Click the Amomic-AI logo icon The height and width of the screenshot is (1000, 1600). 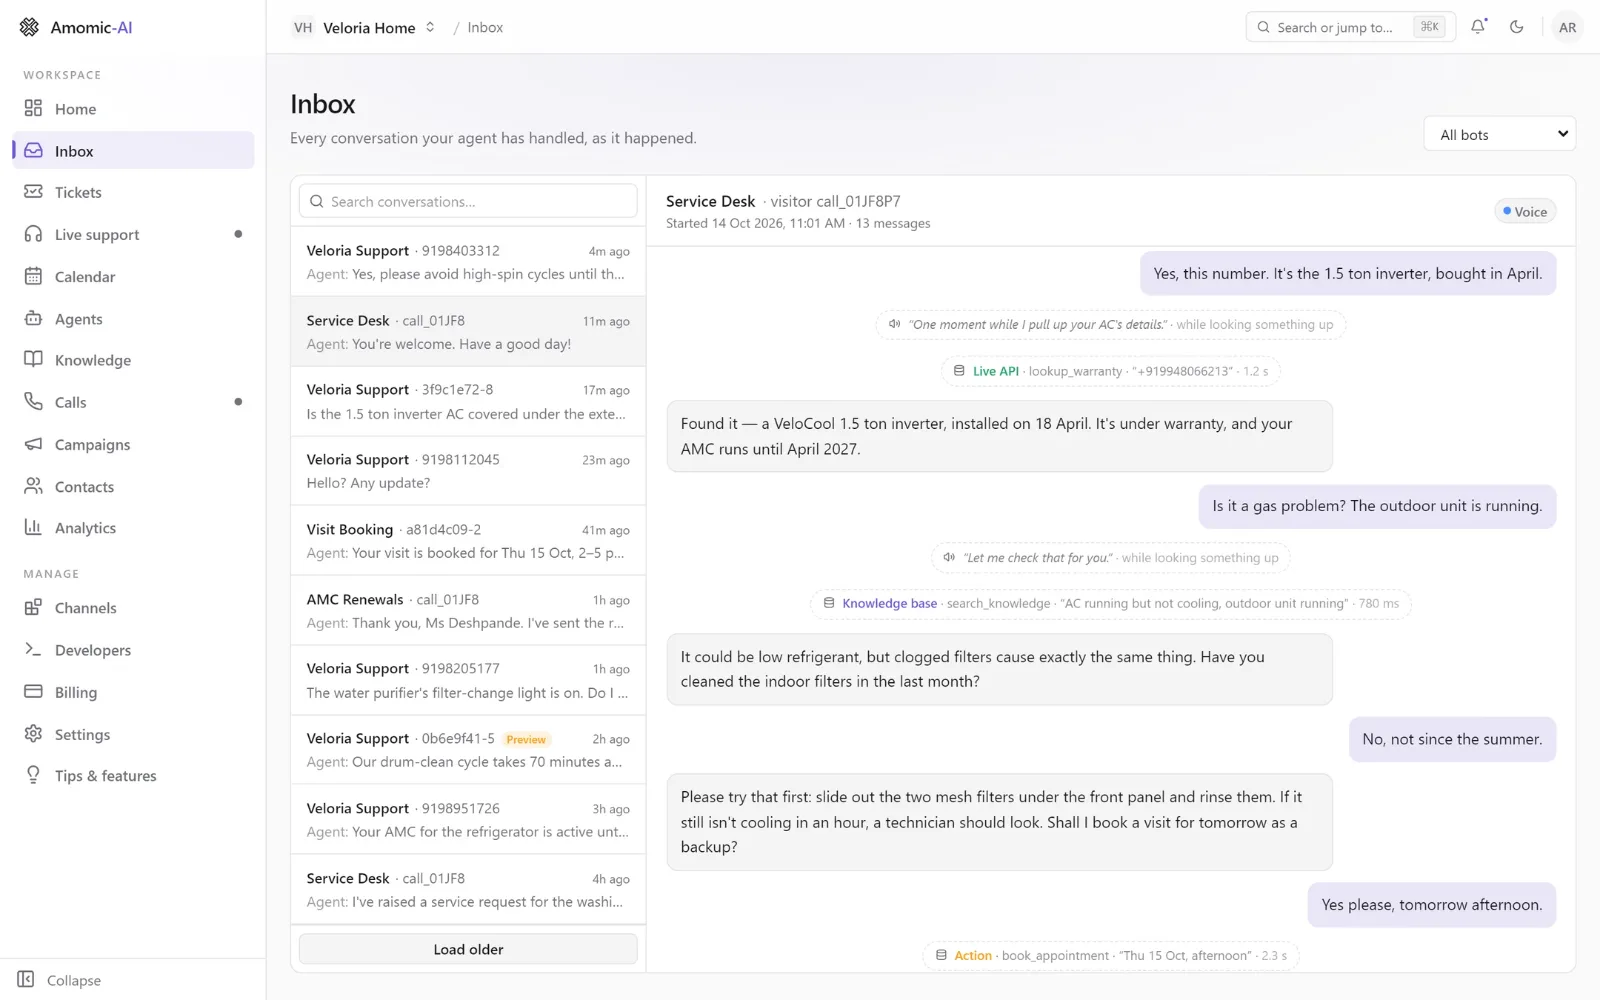[x=29, y=27]
